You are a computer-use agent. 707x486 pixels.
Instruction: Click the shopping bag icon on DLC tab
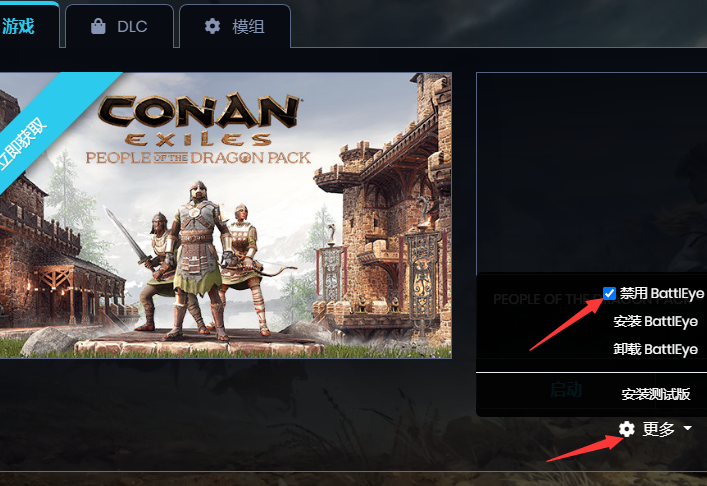tap(98, 26)
